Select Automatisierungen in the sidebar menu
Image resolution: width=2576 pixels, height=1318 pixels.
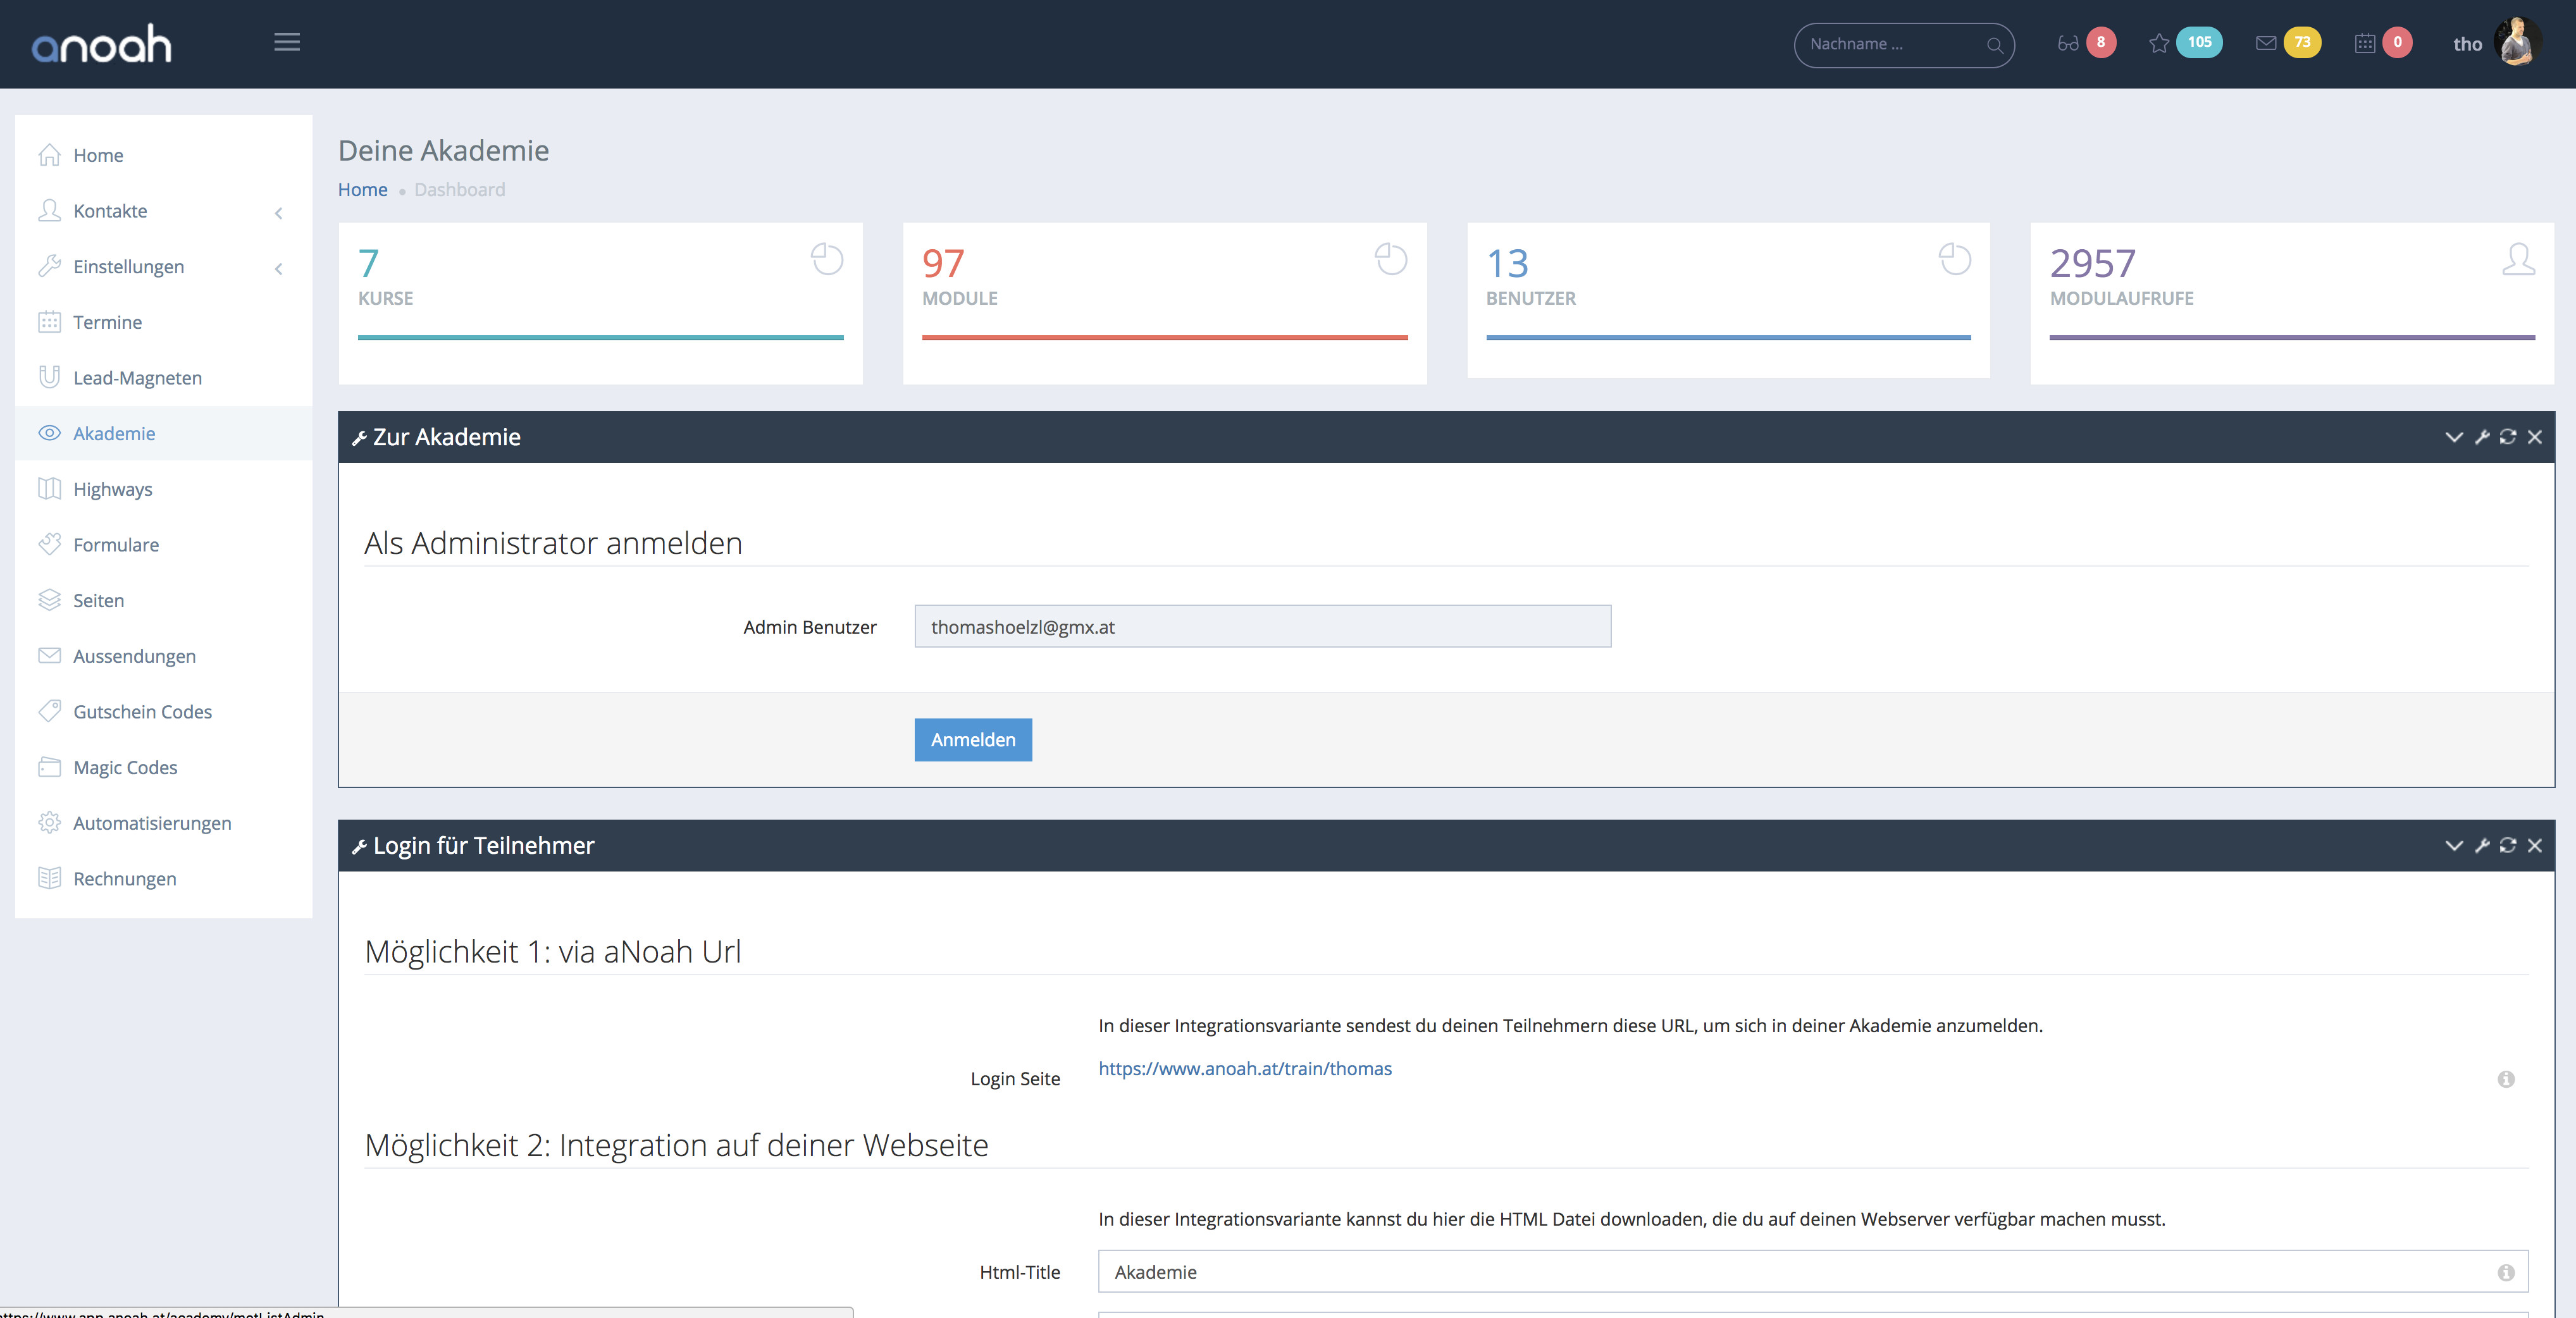152,823
